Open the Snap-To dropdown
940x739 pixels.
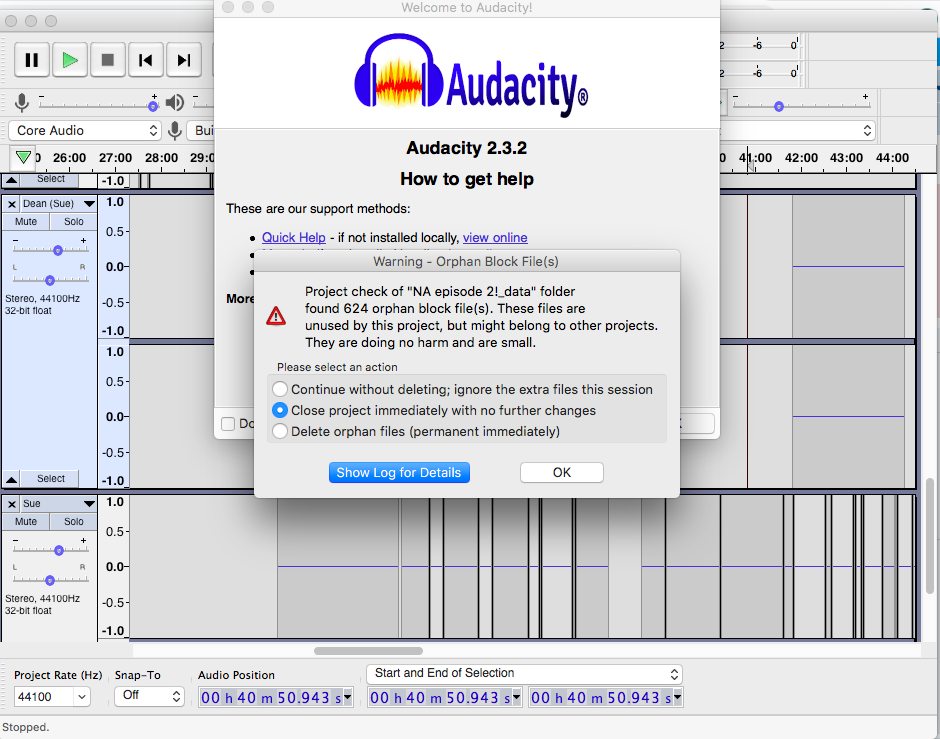149,696
